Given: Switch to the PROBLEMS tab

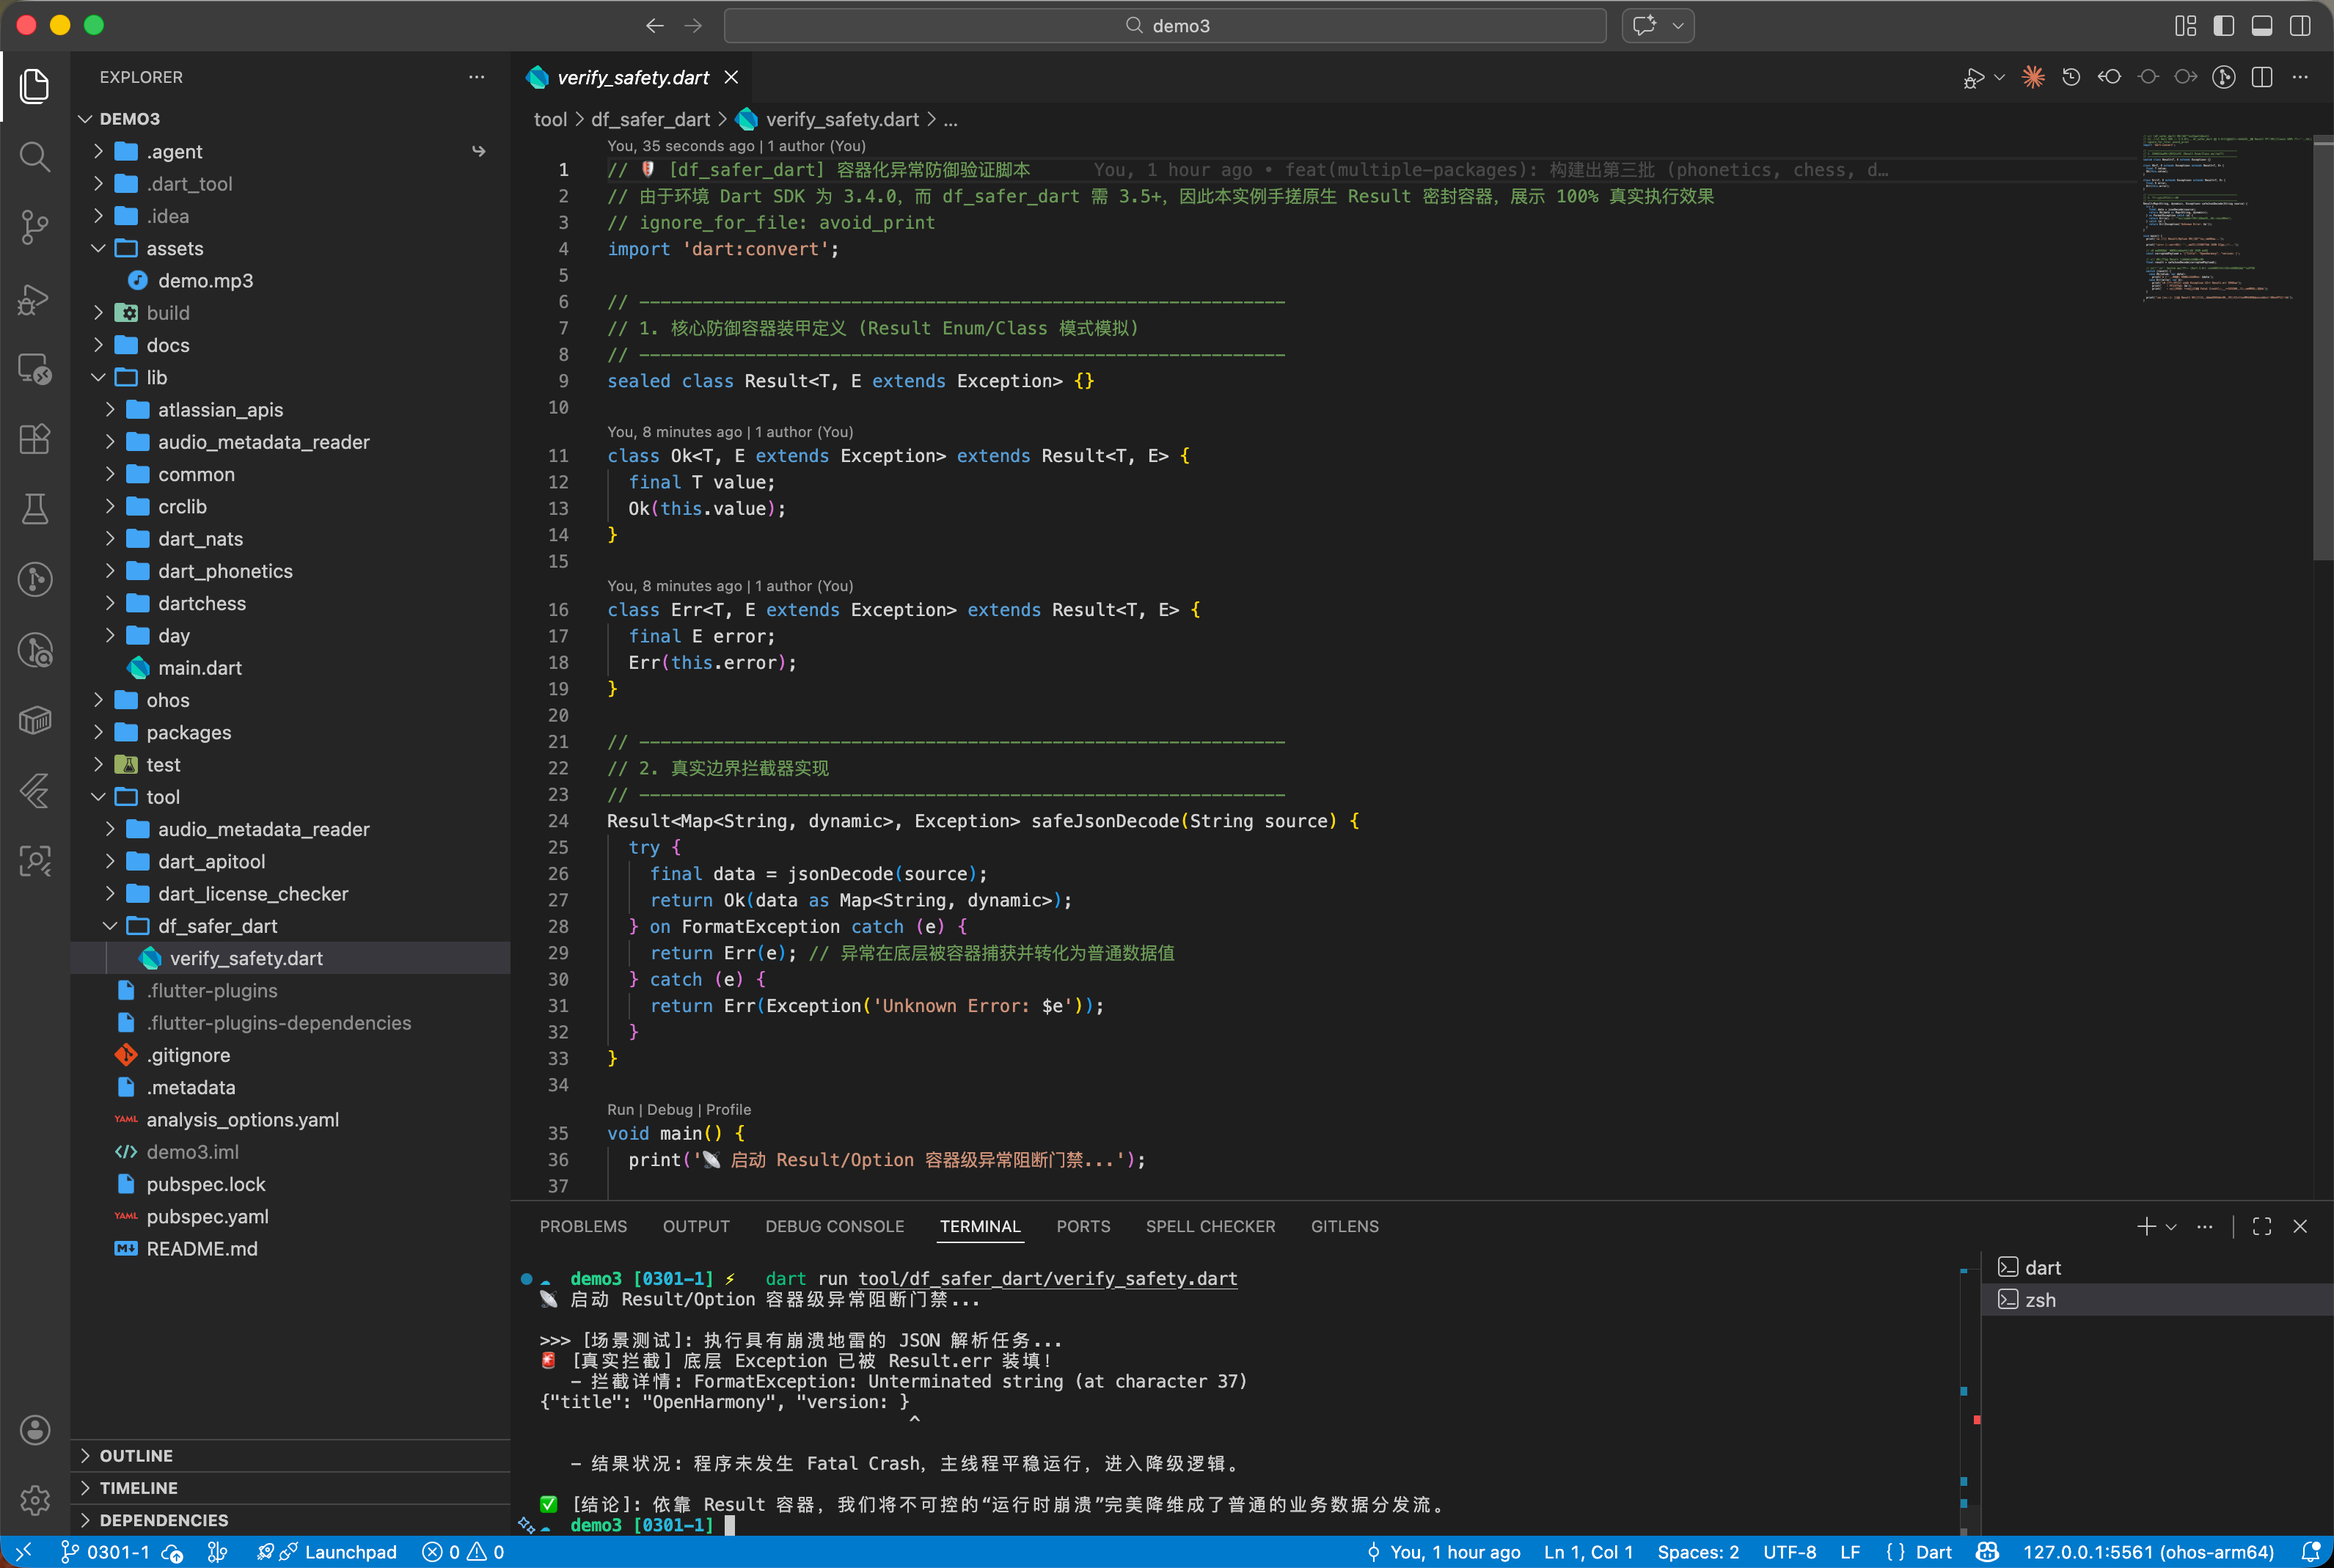Looking at the screenshot, I should 583,1226.
